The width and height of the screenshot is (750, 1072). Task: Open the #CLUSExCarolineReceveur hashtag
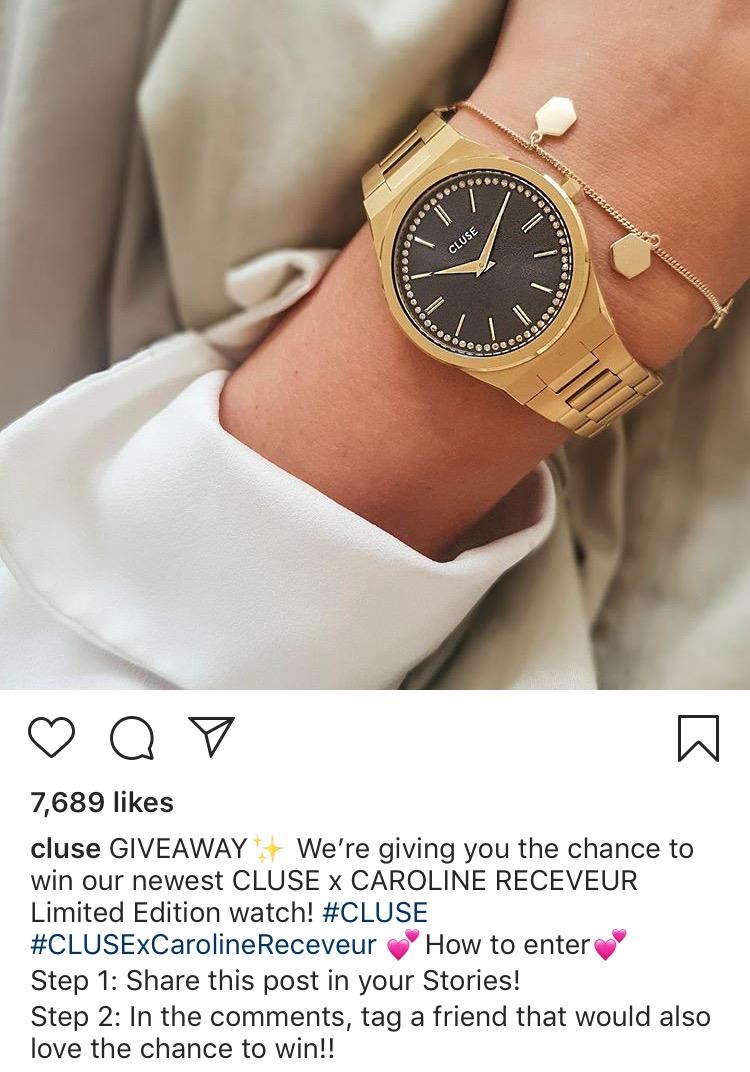click(203, 945)
